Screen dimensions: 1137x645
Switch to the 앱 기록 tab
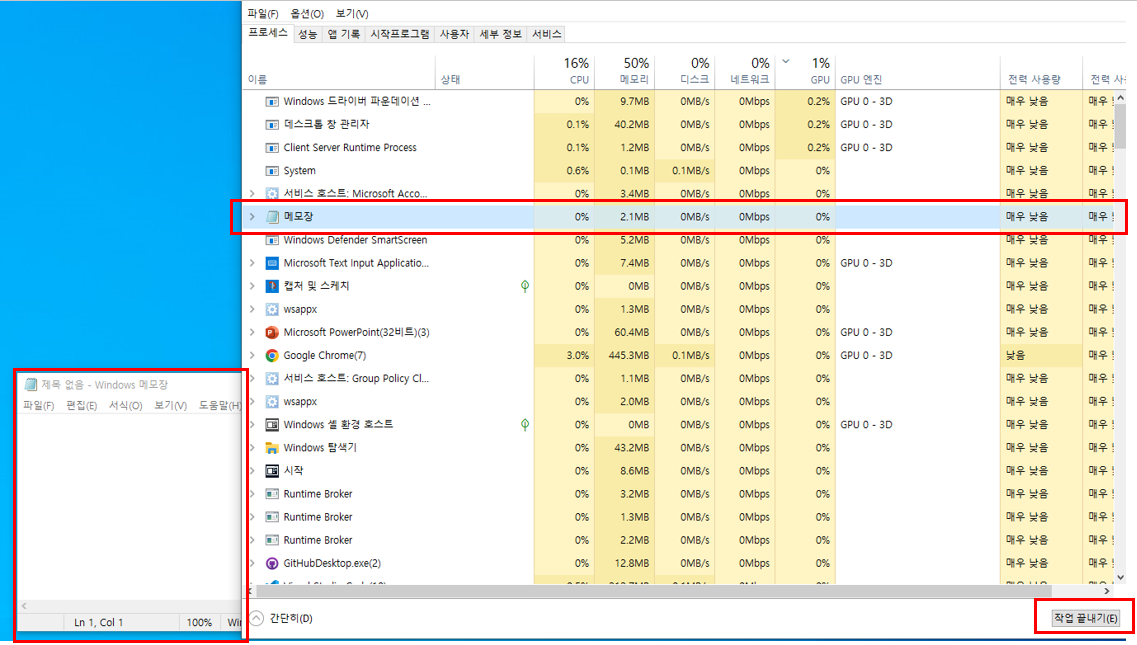coord(344,34)
